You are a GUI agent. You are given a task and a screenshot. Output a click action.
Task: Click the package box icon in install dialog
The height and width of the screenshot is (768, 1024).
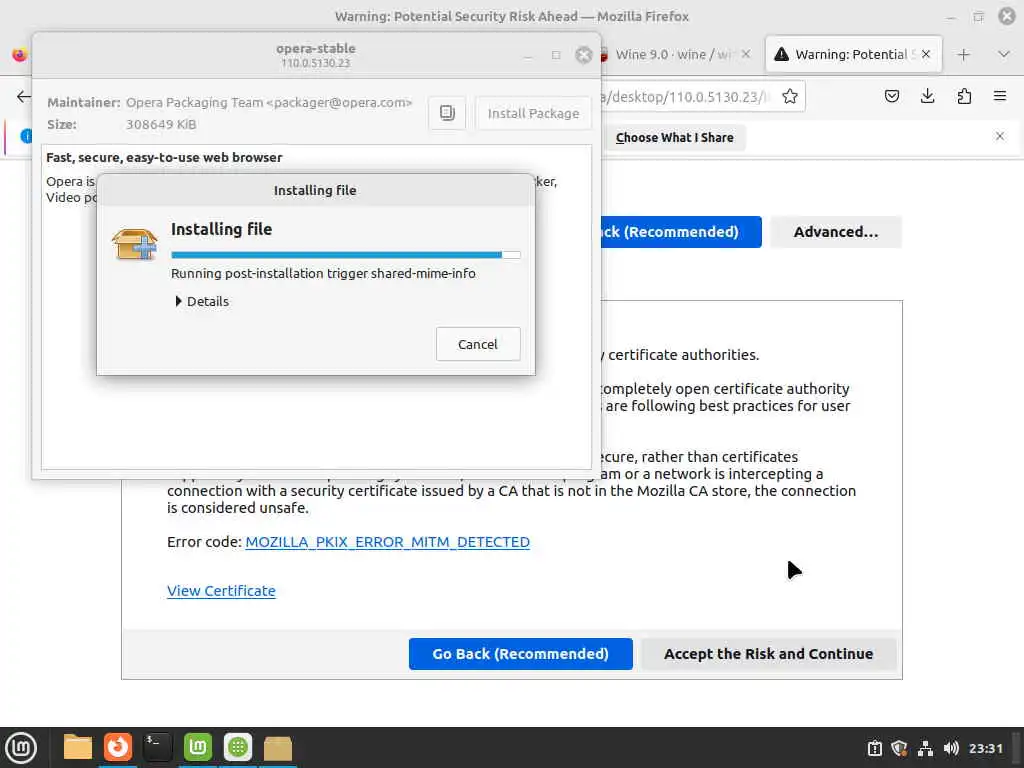pyautogui.click(x=135, y=244)
